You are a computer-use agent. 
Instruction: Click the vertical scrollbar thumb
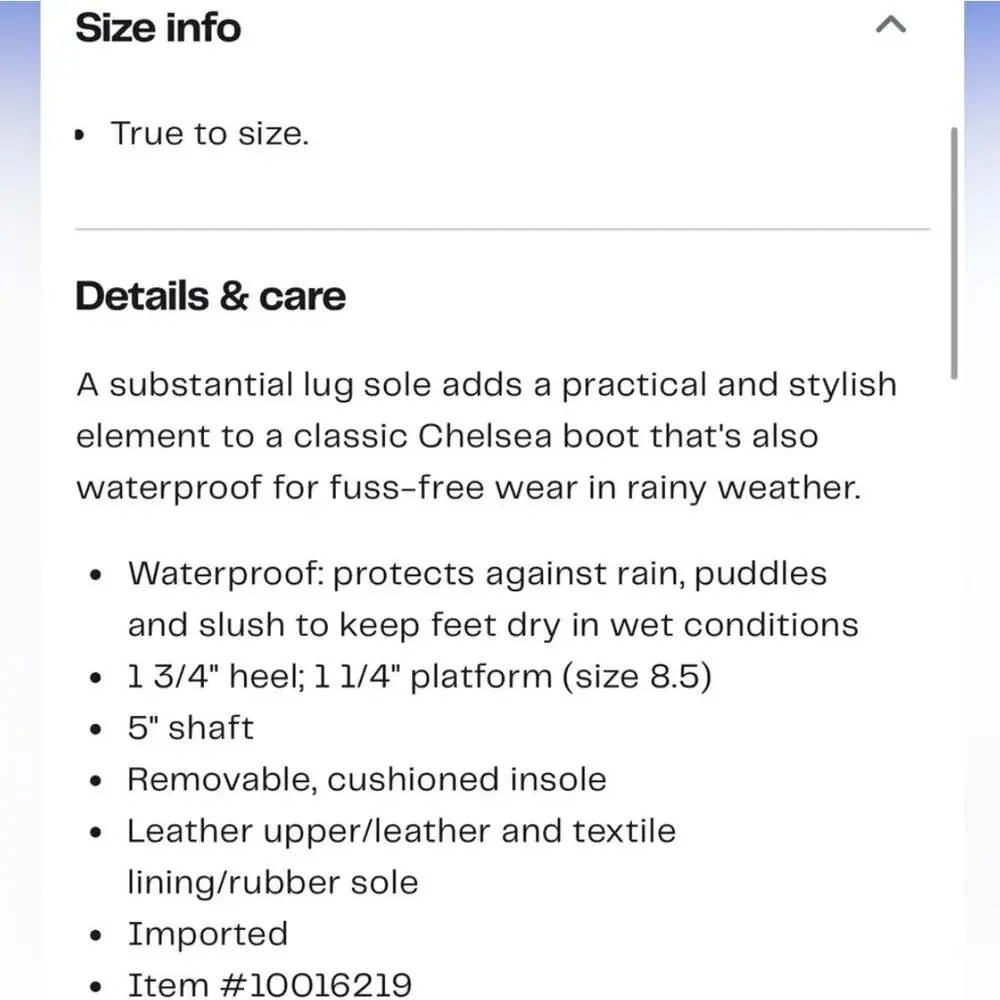(x=954, y=253)
